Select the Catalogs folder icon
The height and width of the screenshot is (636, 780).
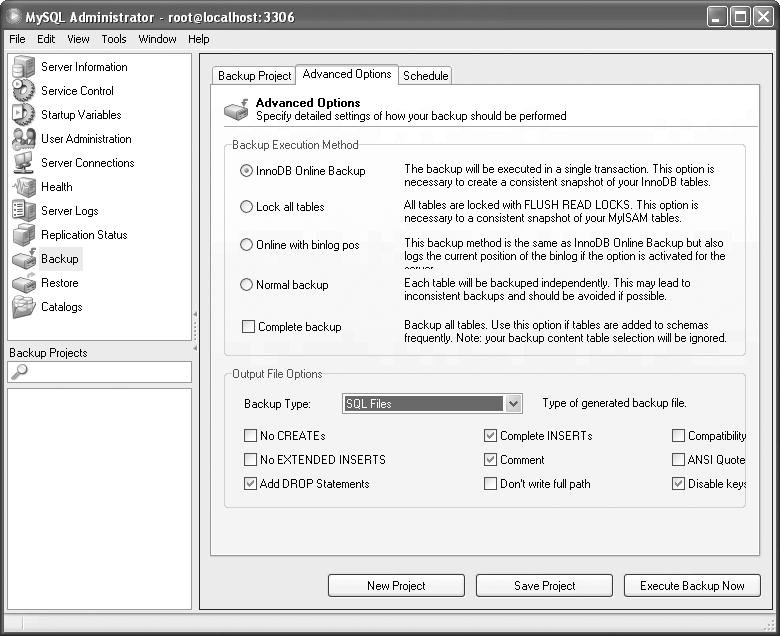coord(23,307)
